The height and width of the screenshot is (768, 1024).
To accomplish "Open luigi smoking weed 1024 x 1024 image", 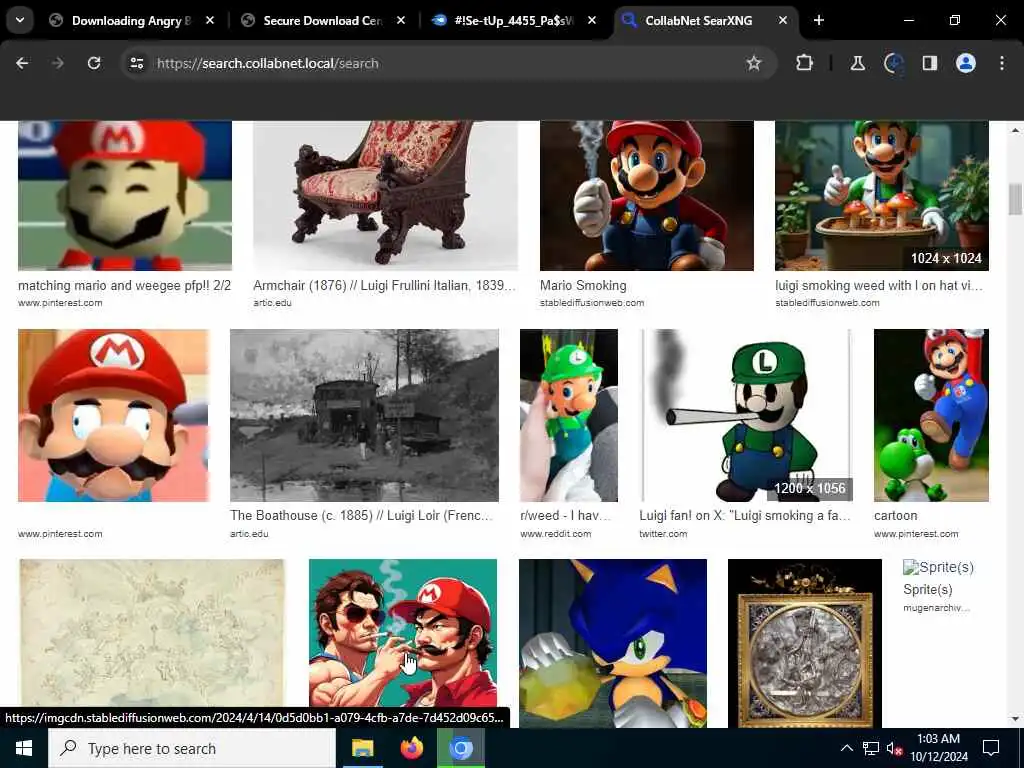I will (882, 195).
